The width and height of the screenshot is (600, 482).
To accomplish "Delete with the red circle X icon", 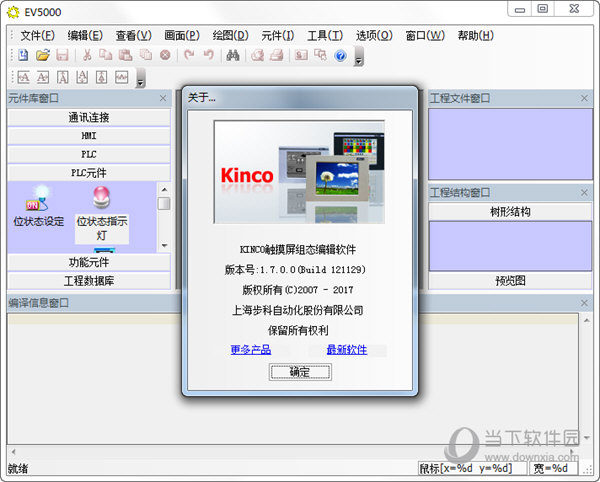I will click(x=165, y=55).
